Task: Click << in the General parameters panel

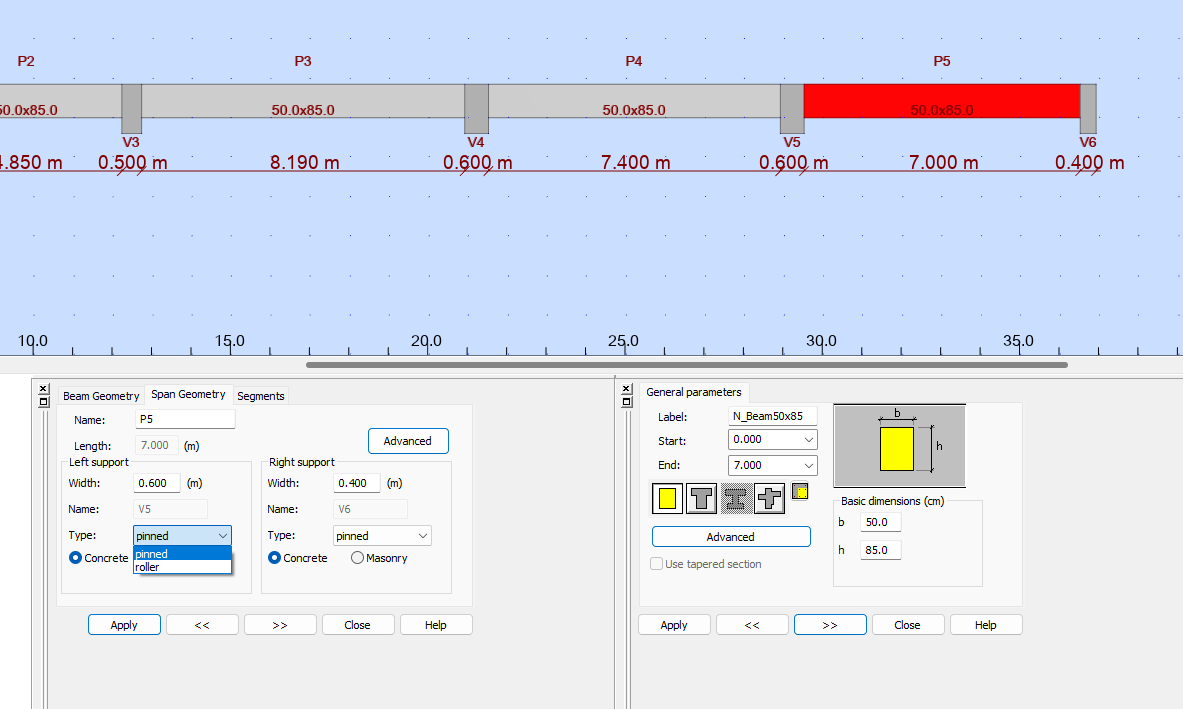Action: pyautogui.click(x=752, y=625)
